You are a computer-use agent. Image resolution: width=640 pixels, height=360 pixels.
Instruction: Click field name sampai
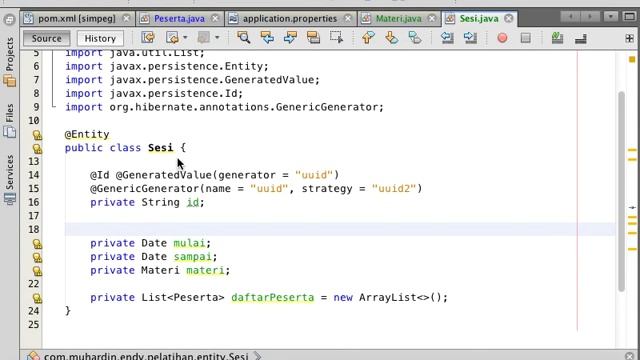click(x=193, y=256)
